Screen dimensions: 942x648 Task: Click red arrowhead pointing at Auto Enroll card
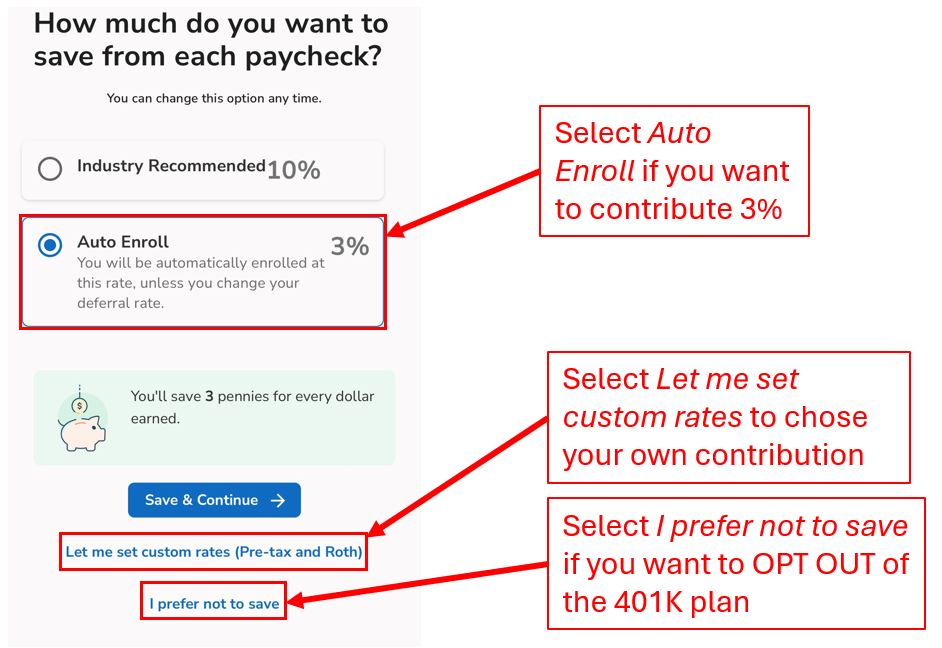click(399, 227)
